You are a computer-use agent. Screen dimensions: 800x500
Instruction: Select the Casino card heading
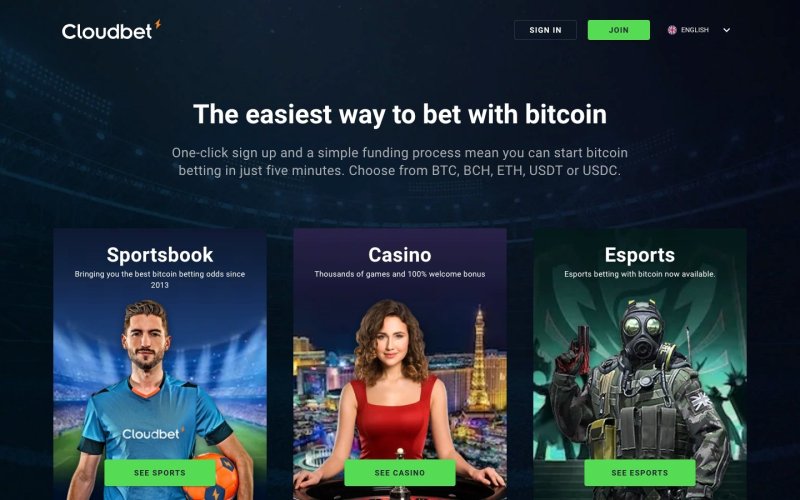399,255
